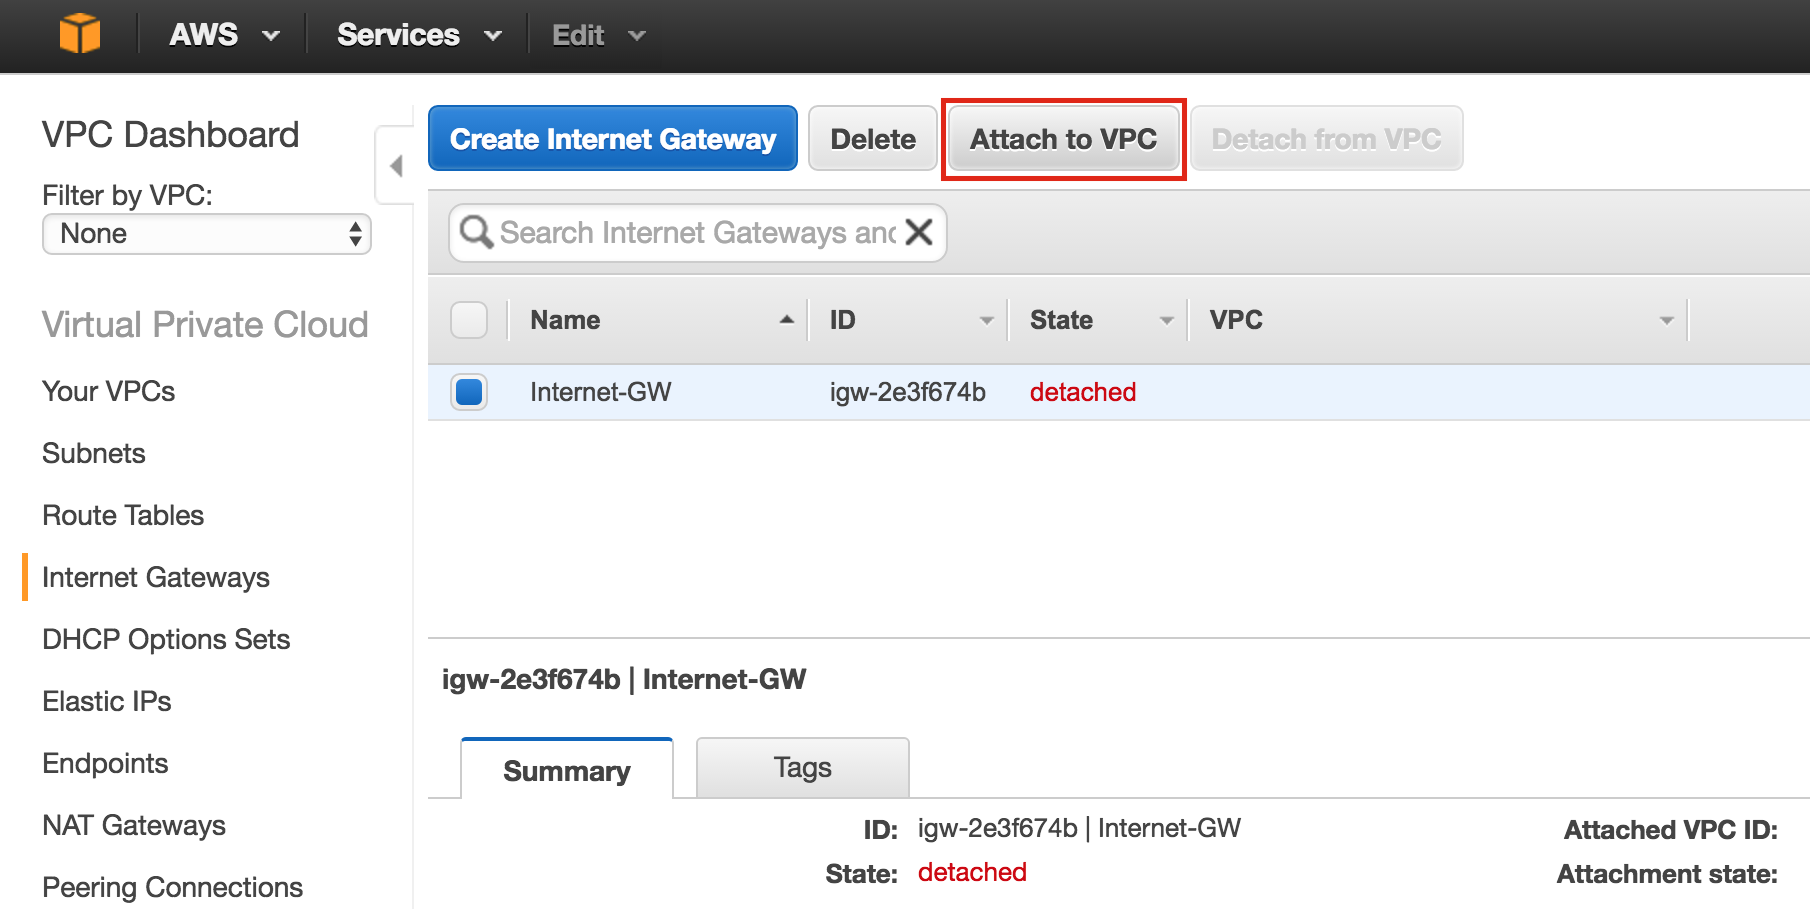This screenshot has height=909, width=1810.
Task: Click Create Internet Gateway button
Action: pos(613,139)
